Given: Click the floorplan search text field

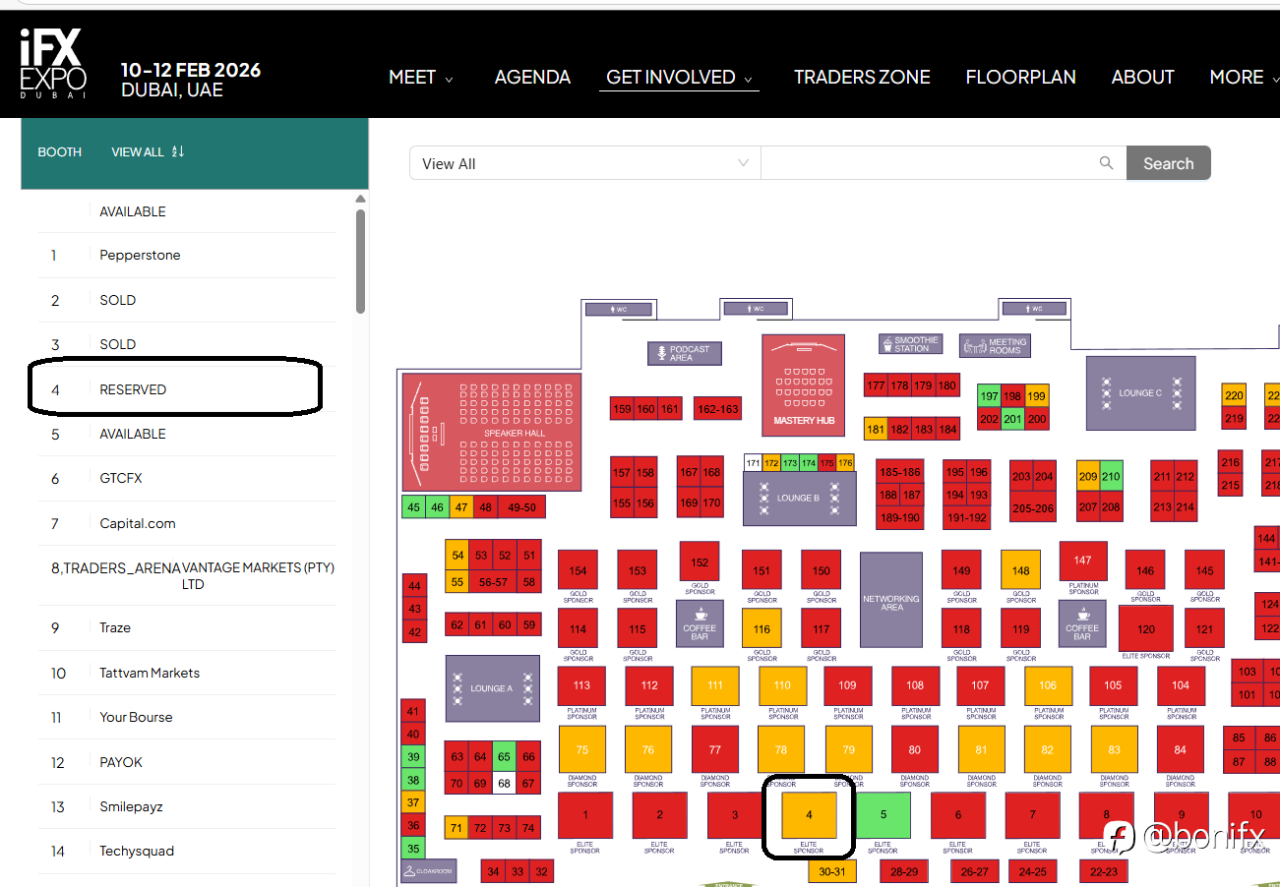Looking at the screenshot, I should 943,163.
